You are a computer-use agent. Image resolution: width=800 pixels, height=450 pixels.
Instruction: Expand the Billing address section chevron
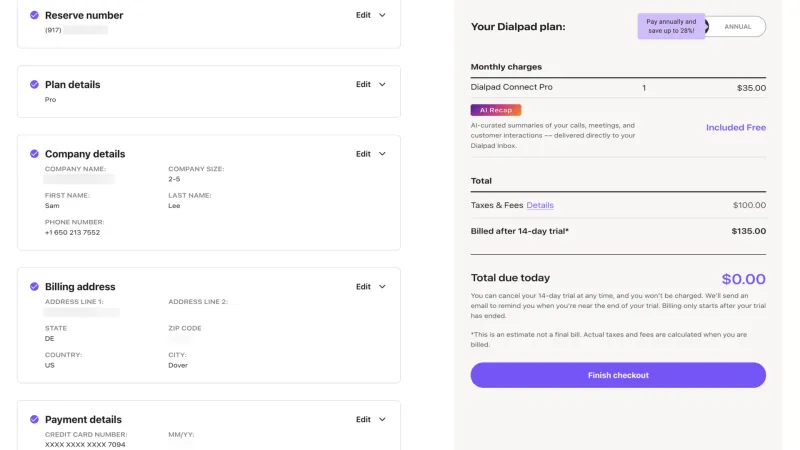382,287
